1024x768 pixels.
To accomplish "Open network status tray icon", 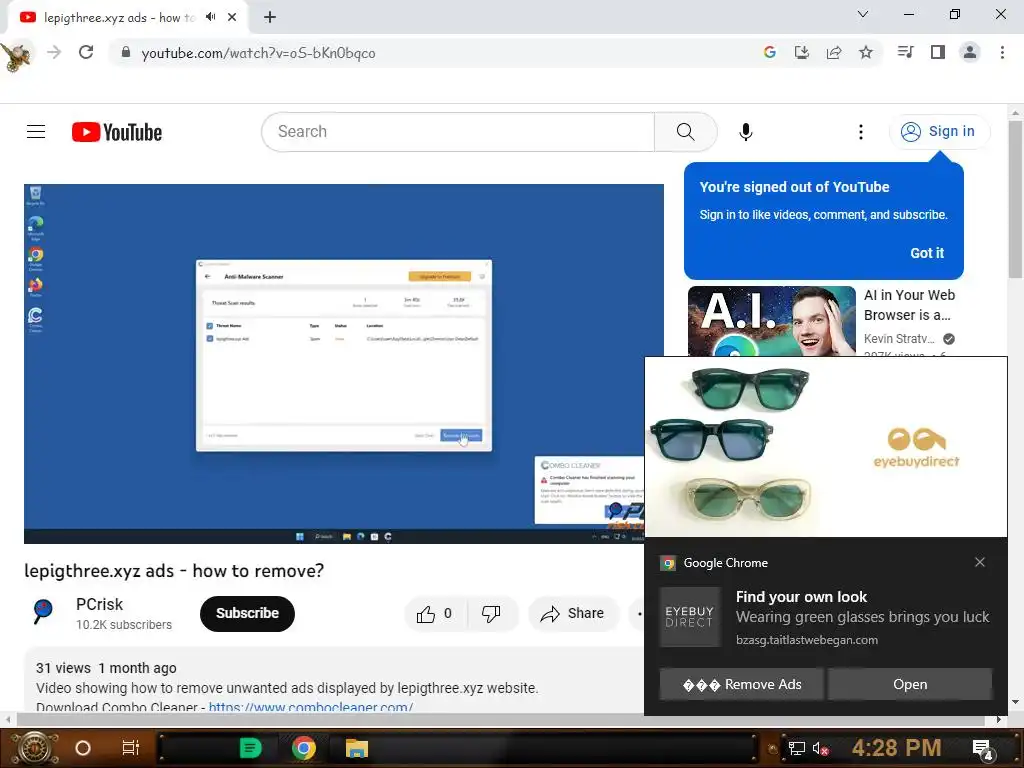I will tap(796, 748).
